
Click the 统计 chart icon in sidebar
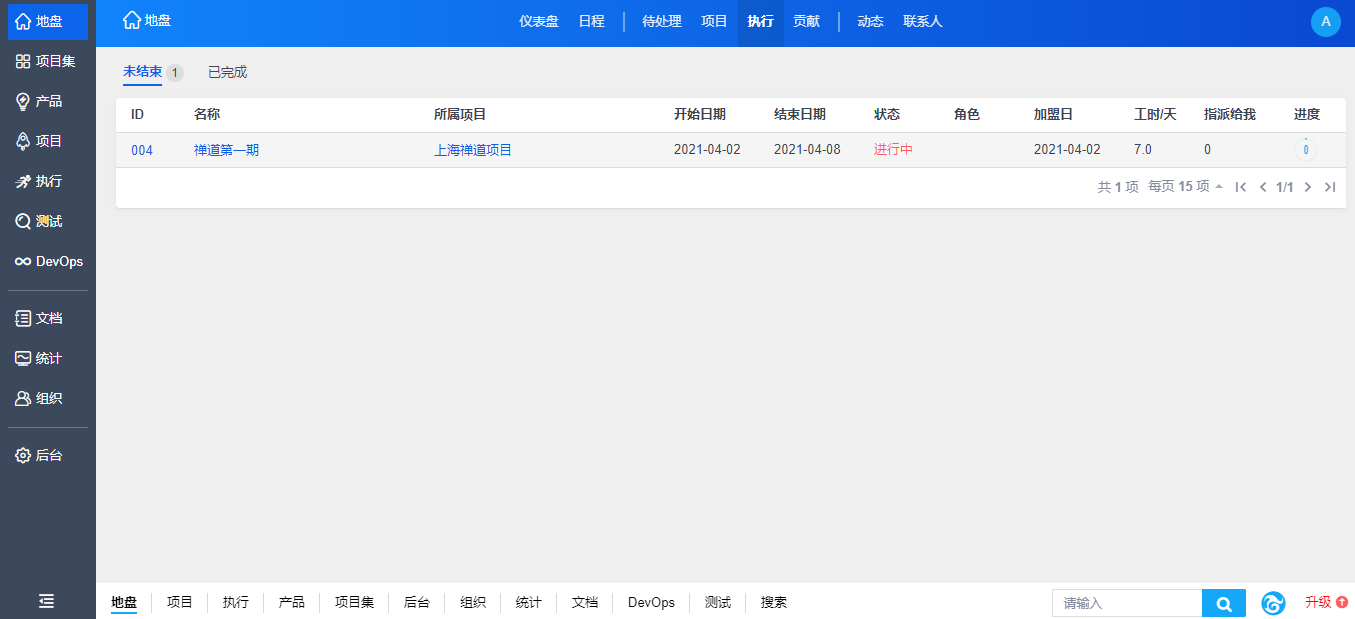click(x=23, y=358)
